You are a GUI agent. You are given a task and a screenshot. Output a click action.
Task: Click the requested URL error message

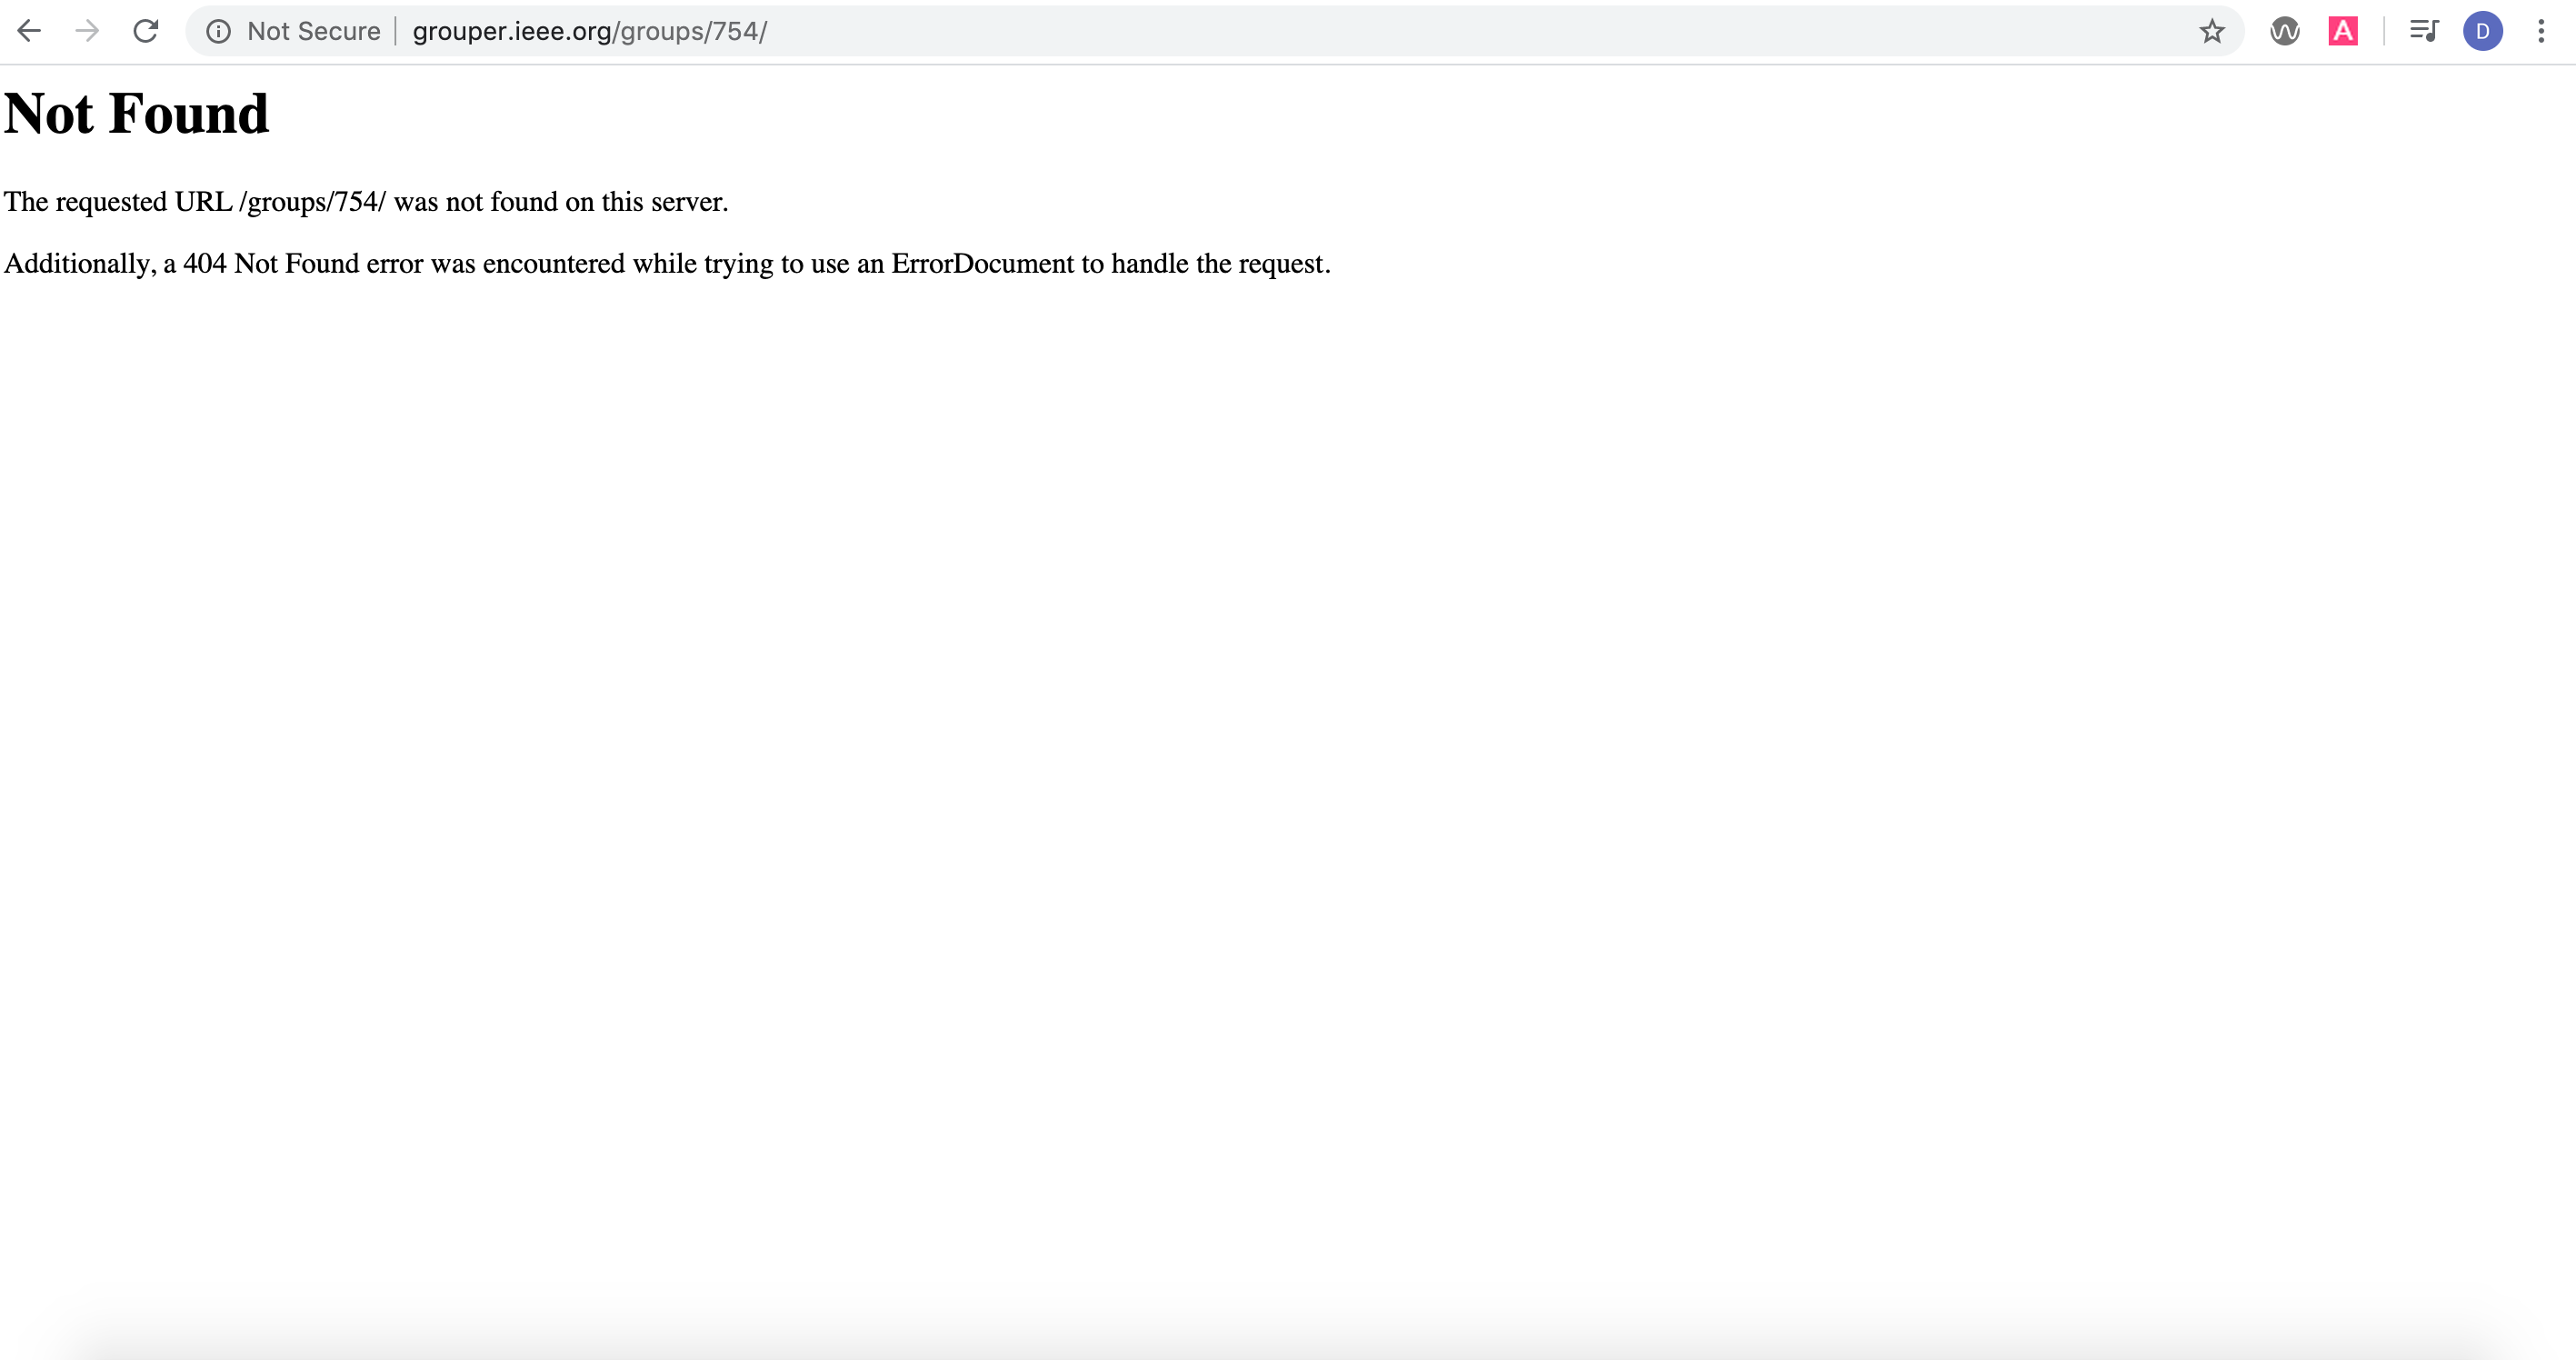pos(366,202)
